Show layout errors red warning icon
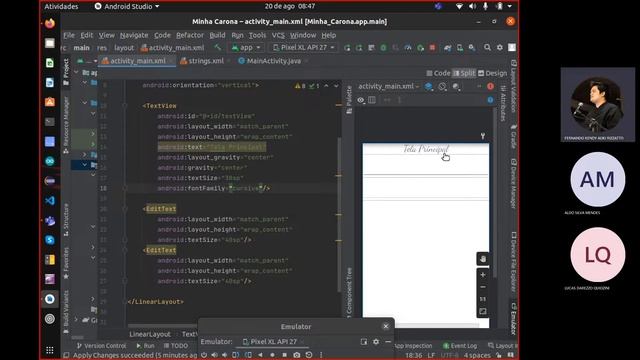Screen dimensions: 640x360 pos(490,87)
